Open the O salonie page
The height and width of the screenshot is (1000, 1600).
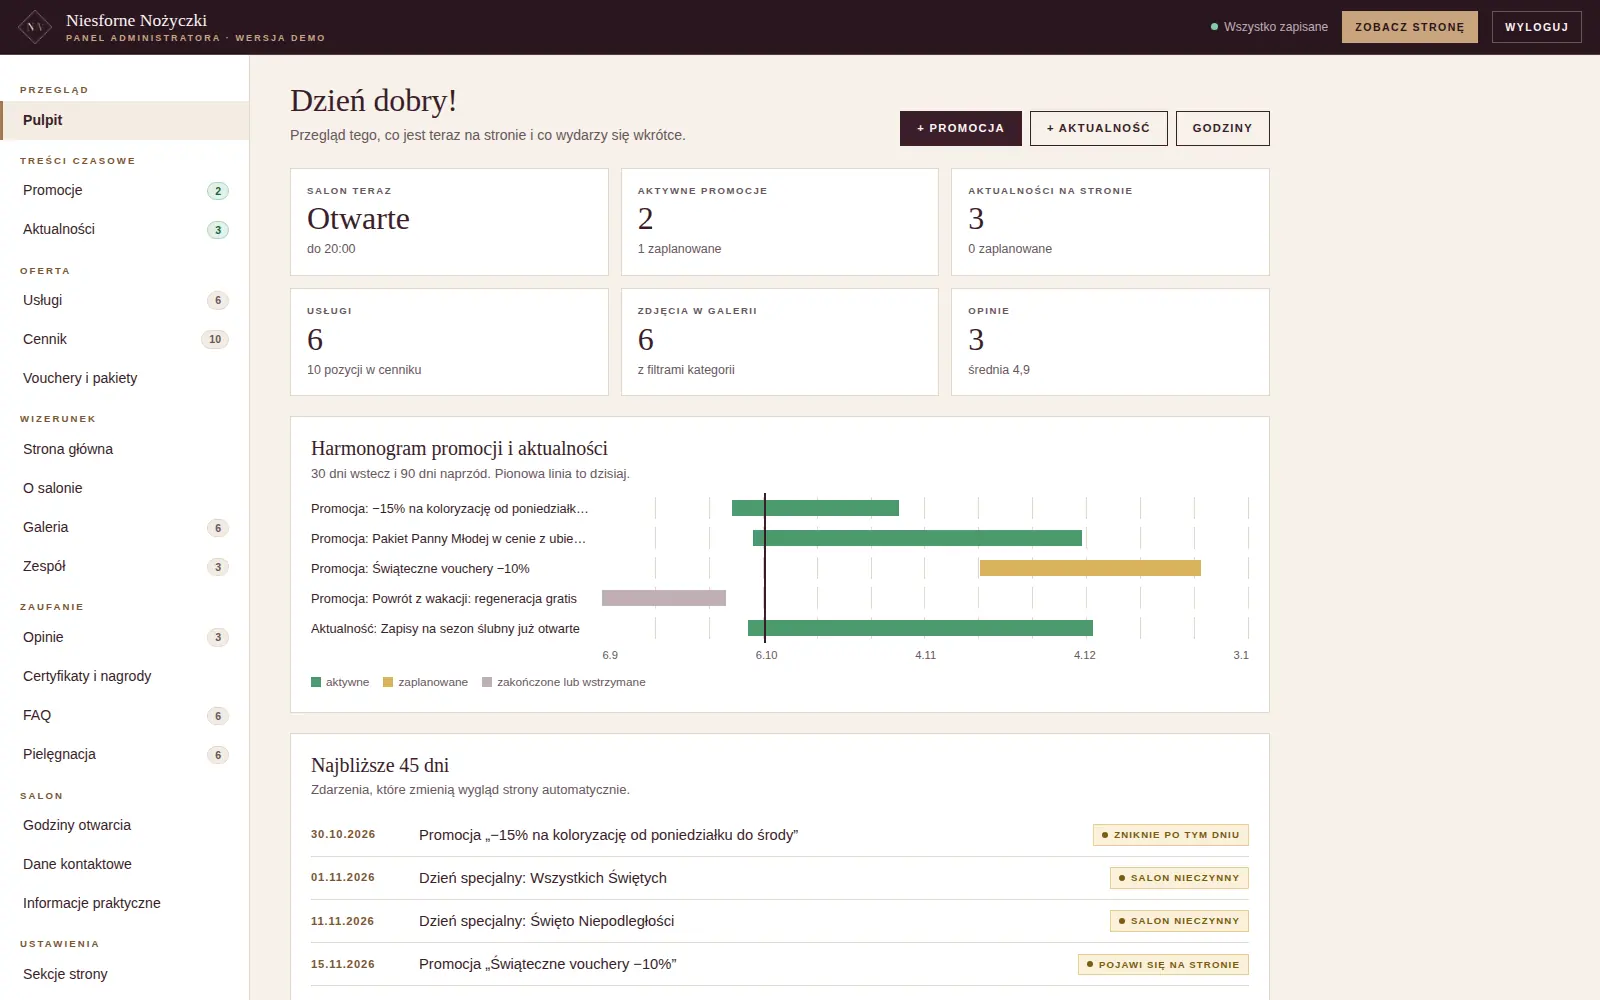124,488
